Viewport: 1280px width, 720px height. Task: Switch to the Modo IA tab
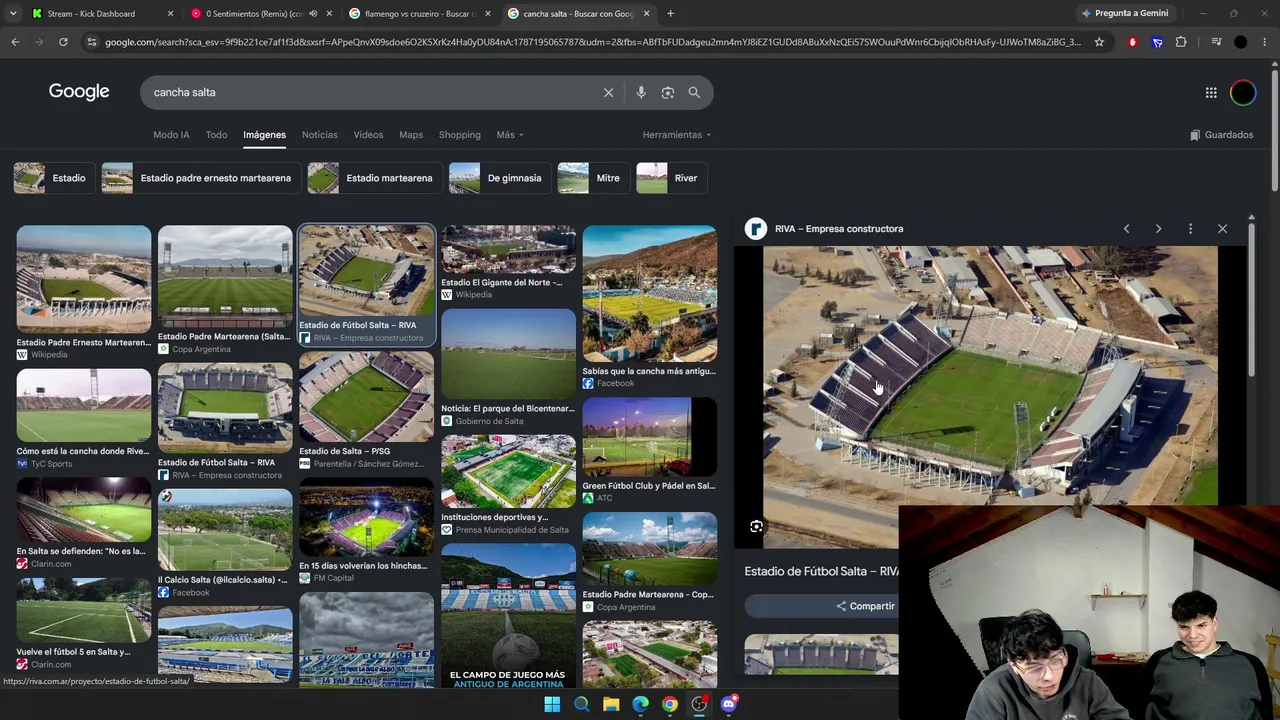coord(171,135)
